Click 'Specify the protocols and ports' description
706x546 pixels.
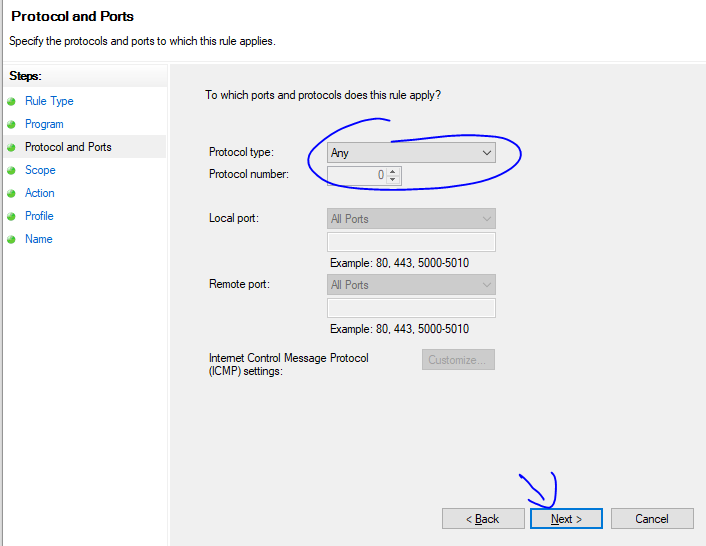pyautogui.click(x=142, y=41)
